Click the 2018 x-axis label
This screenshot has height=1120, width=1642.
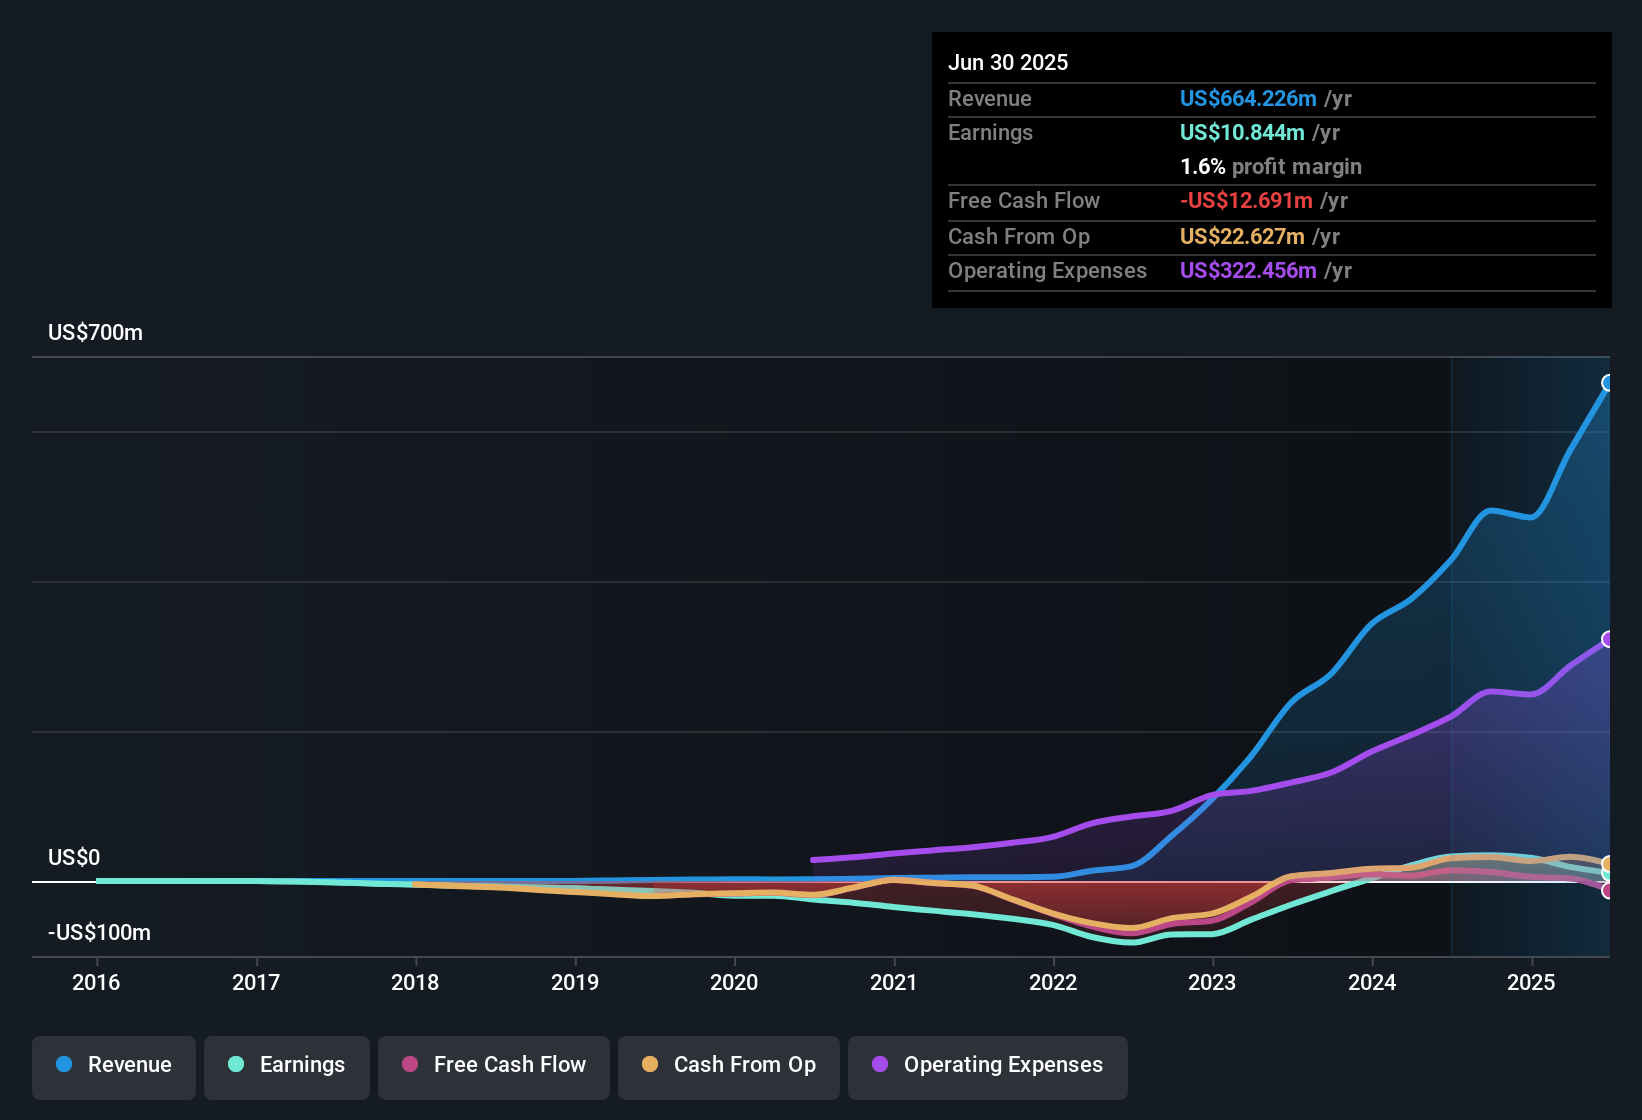click(x=415, y=982)
